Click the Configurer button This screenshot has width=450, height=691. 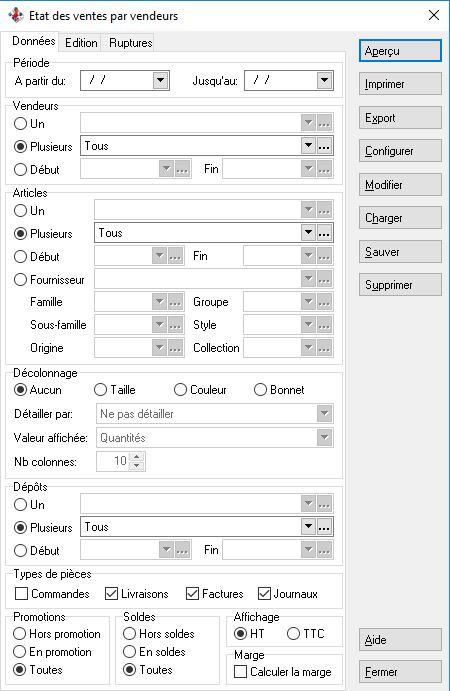[400, 151]
